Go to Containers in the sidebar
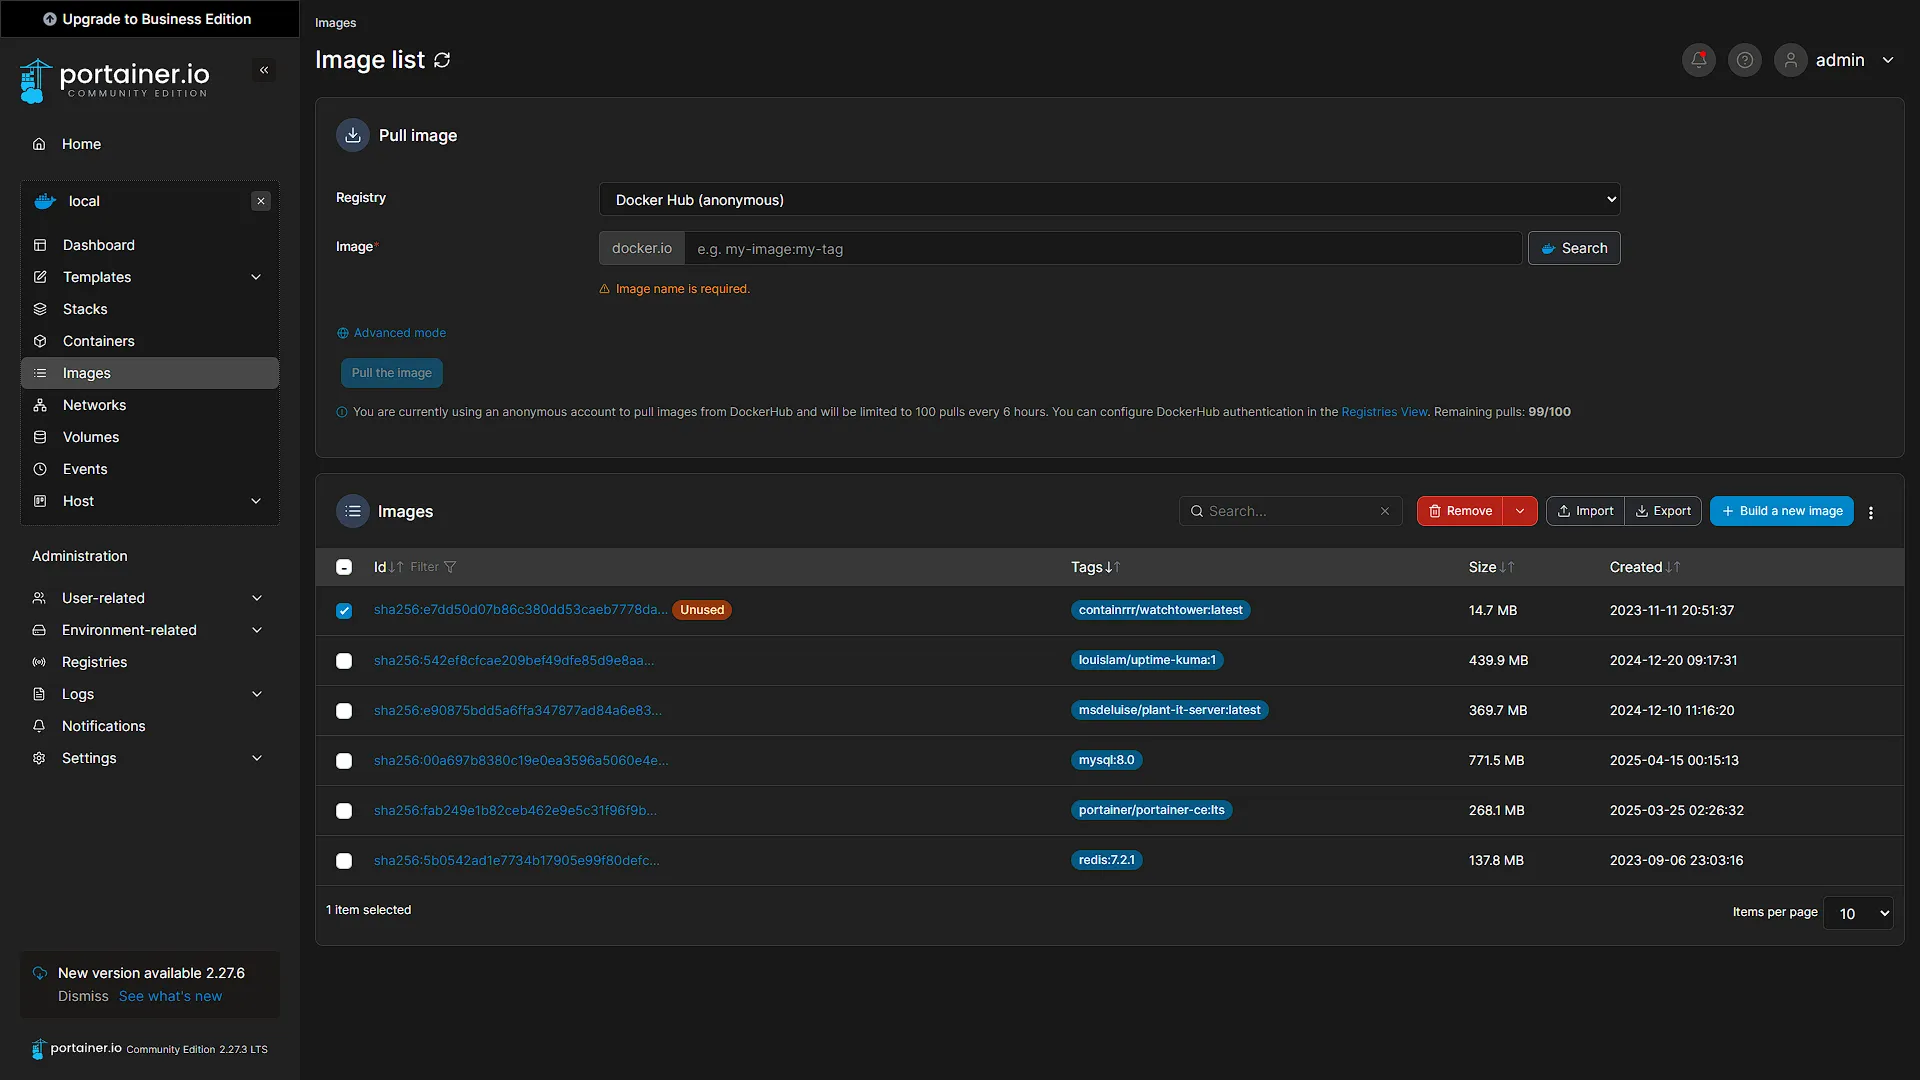Image resolution: width=1920 pixels, height=1080 pixels. (150, 341)
